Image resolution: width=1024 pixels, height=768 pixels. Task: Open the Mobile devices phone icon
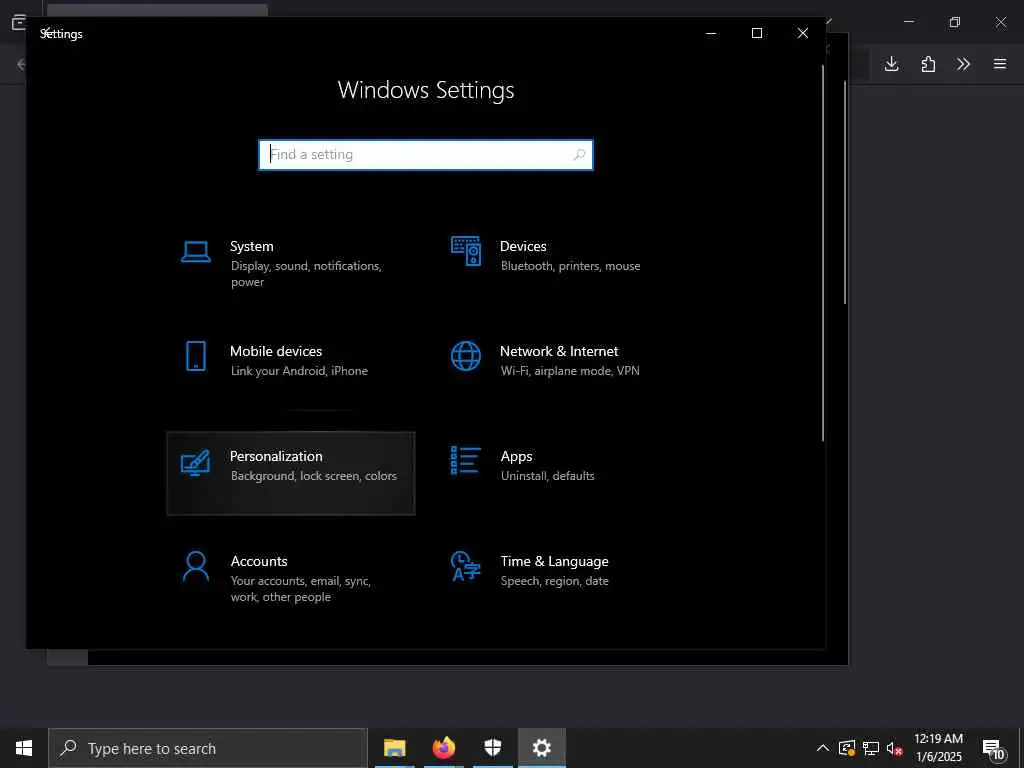point(195,357)
